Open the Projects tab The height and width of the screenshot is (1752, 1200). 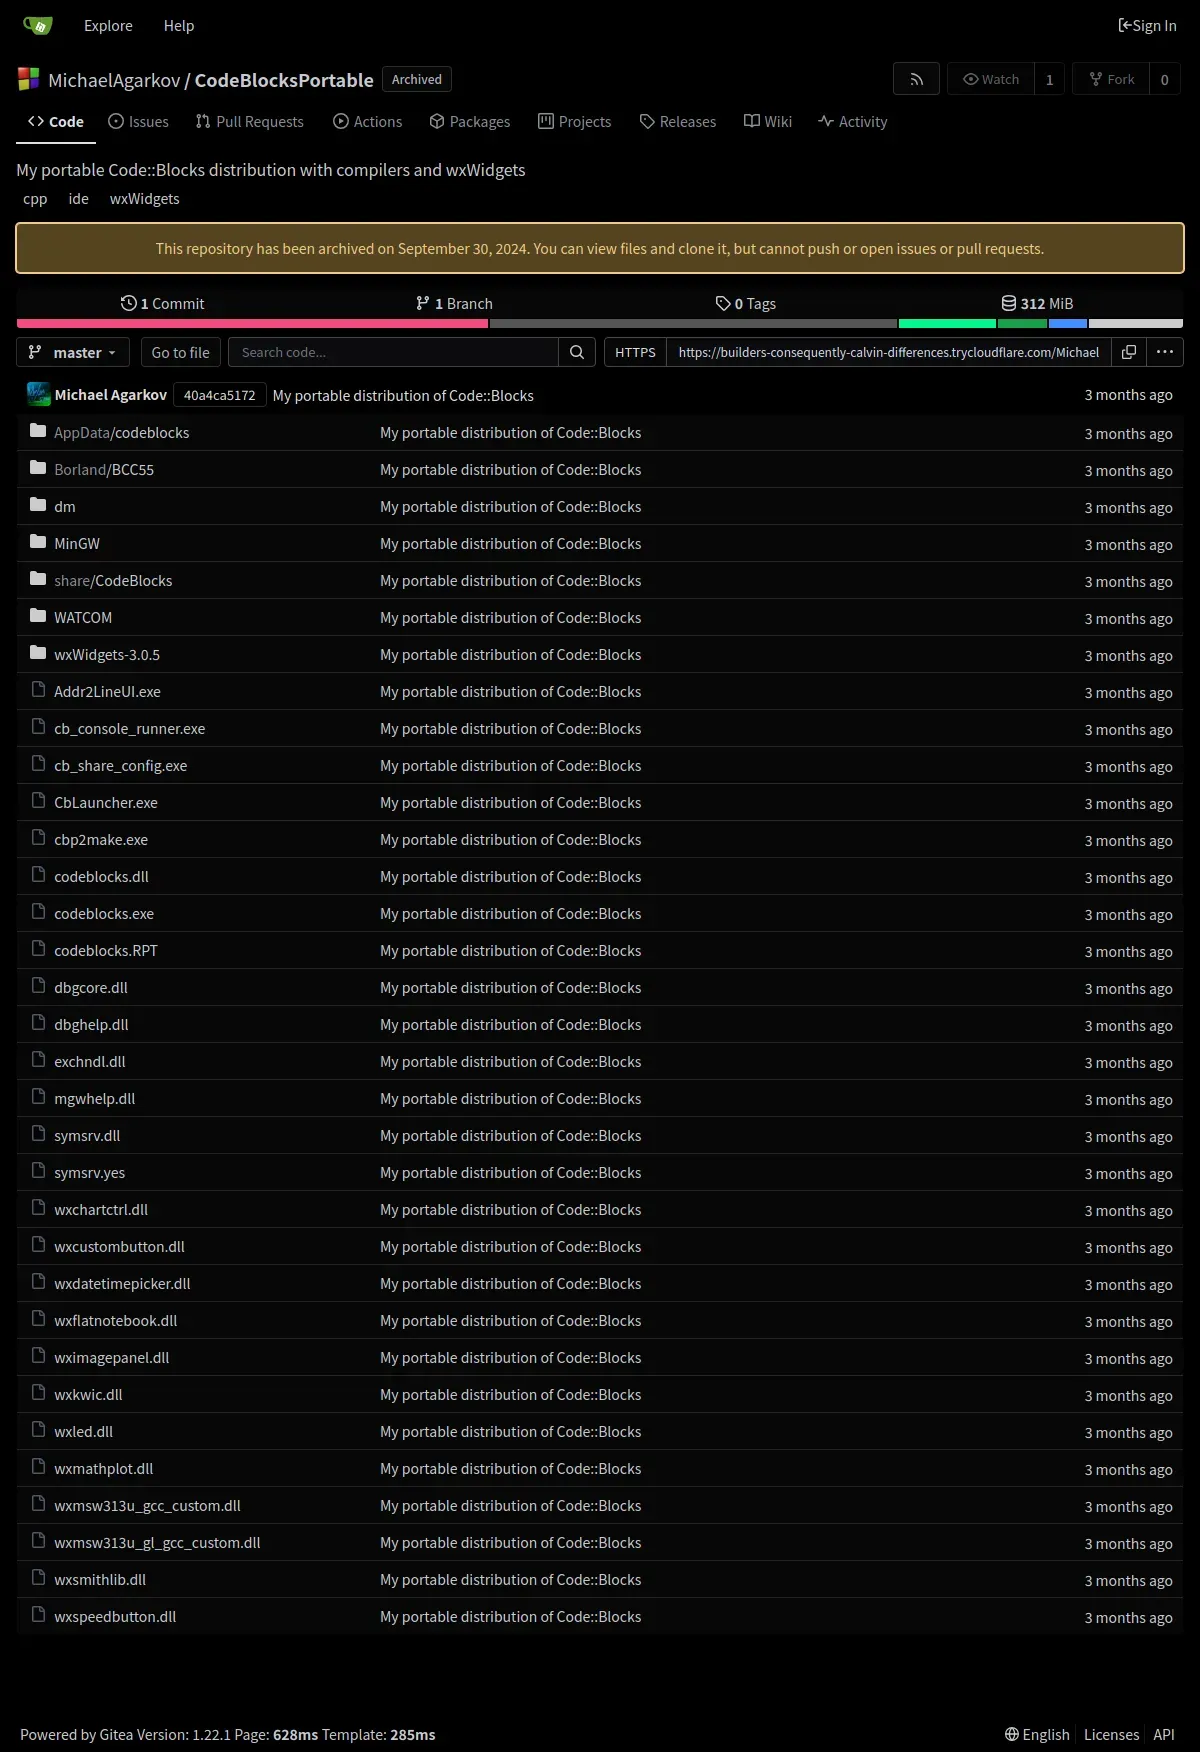(574, 122)
